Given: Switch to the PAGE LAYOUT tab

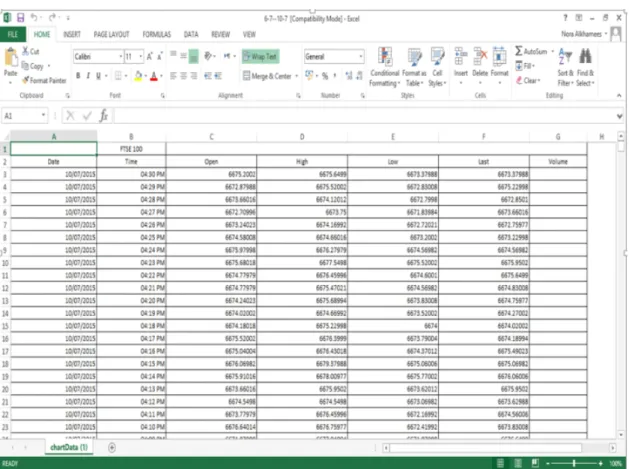Looking at the screenshot, I should coord(111,35).
